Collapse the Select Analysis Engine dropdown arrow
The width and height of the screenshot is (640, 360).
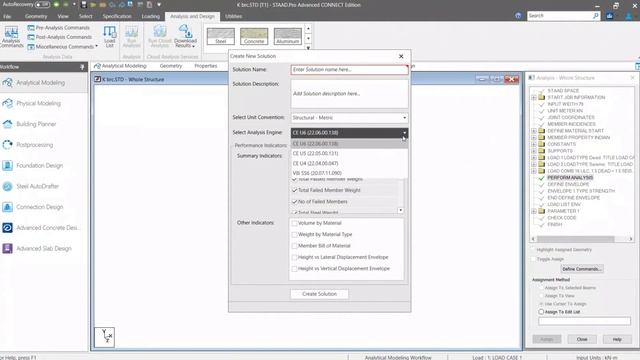(404, 133)
